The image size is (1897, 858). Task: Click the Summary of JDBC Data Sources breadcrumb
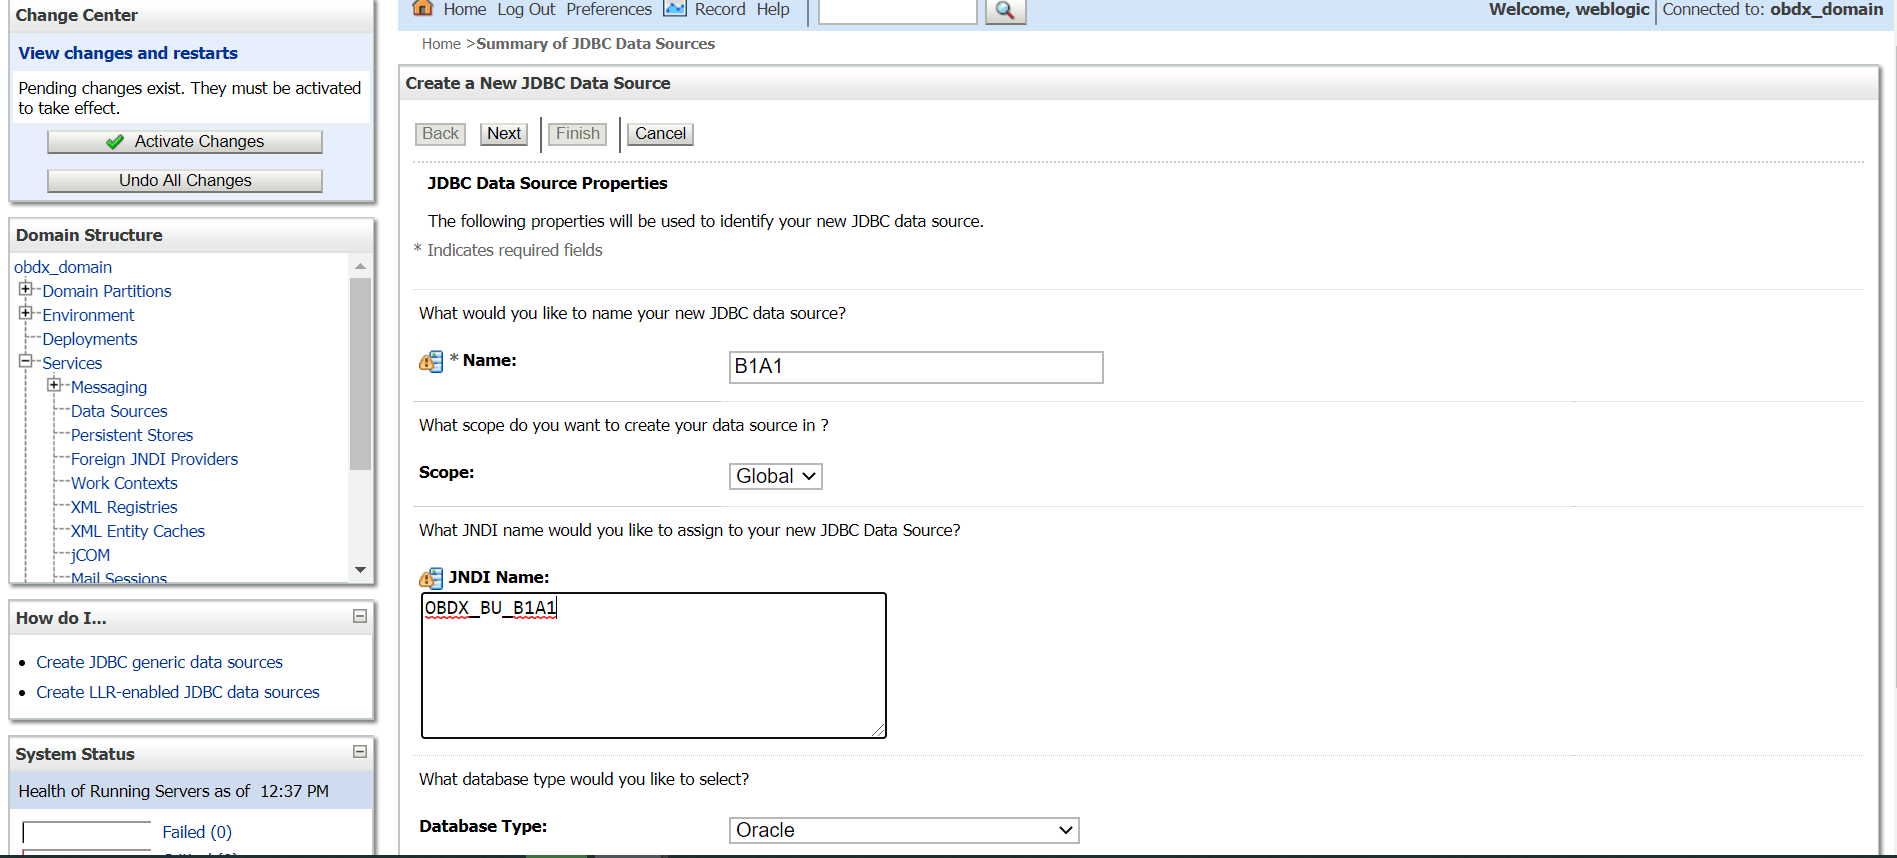click(x=596, y=44)
